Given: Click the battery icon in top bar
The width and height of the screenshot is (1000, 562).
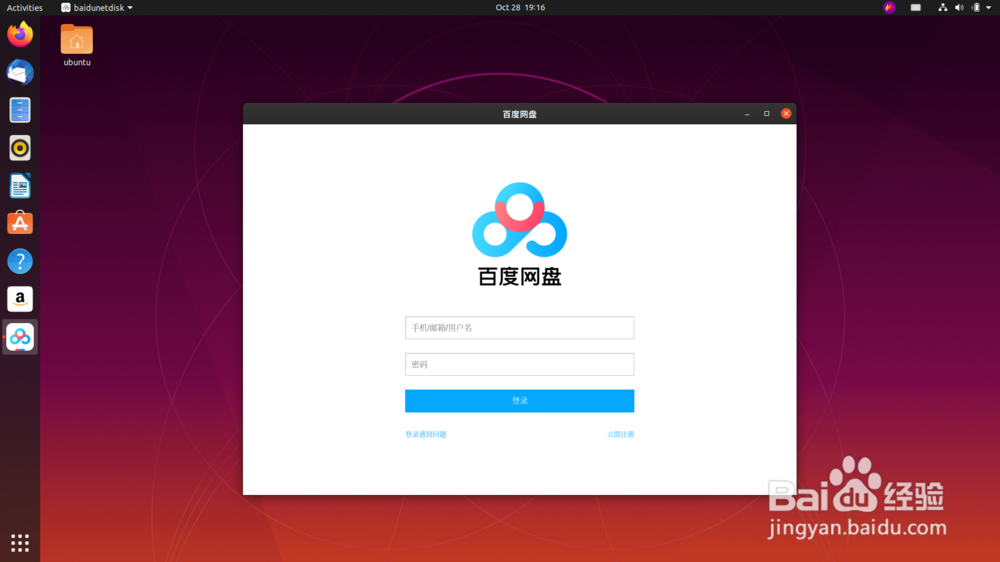Looking at the screenshot, I should 975,8.
